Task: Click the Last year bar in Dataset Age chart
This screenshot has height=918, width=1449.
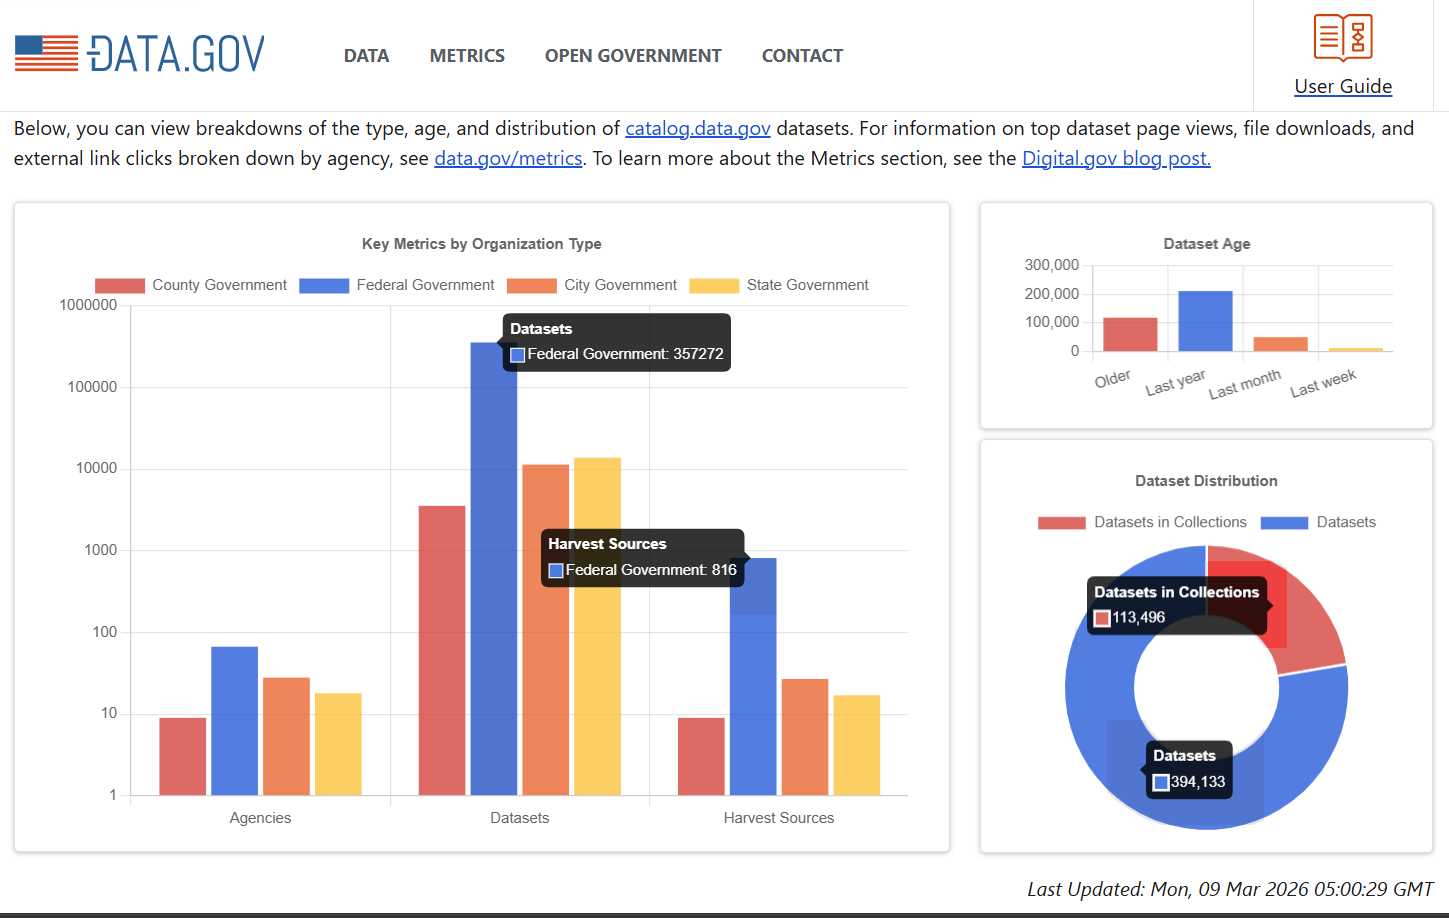Action: pyautogui.click(x=1205, y=320)
